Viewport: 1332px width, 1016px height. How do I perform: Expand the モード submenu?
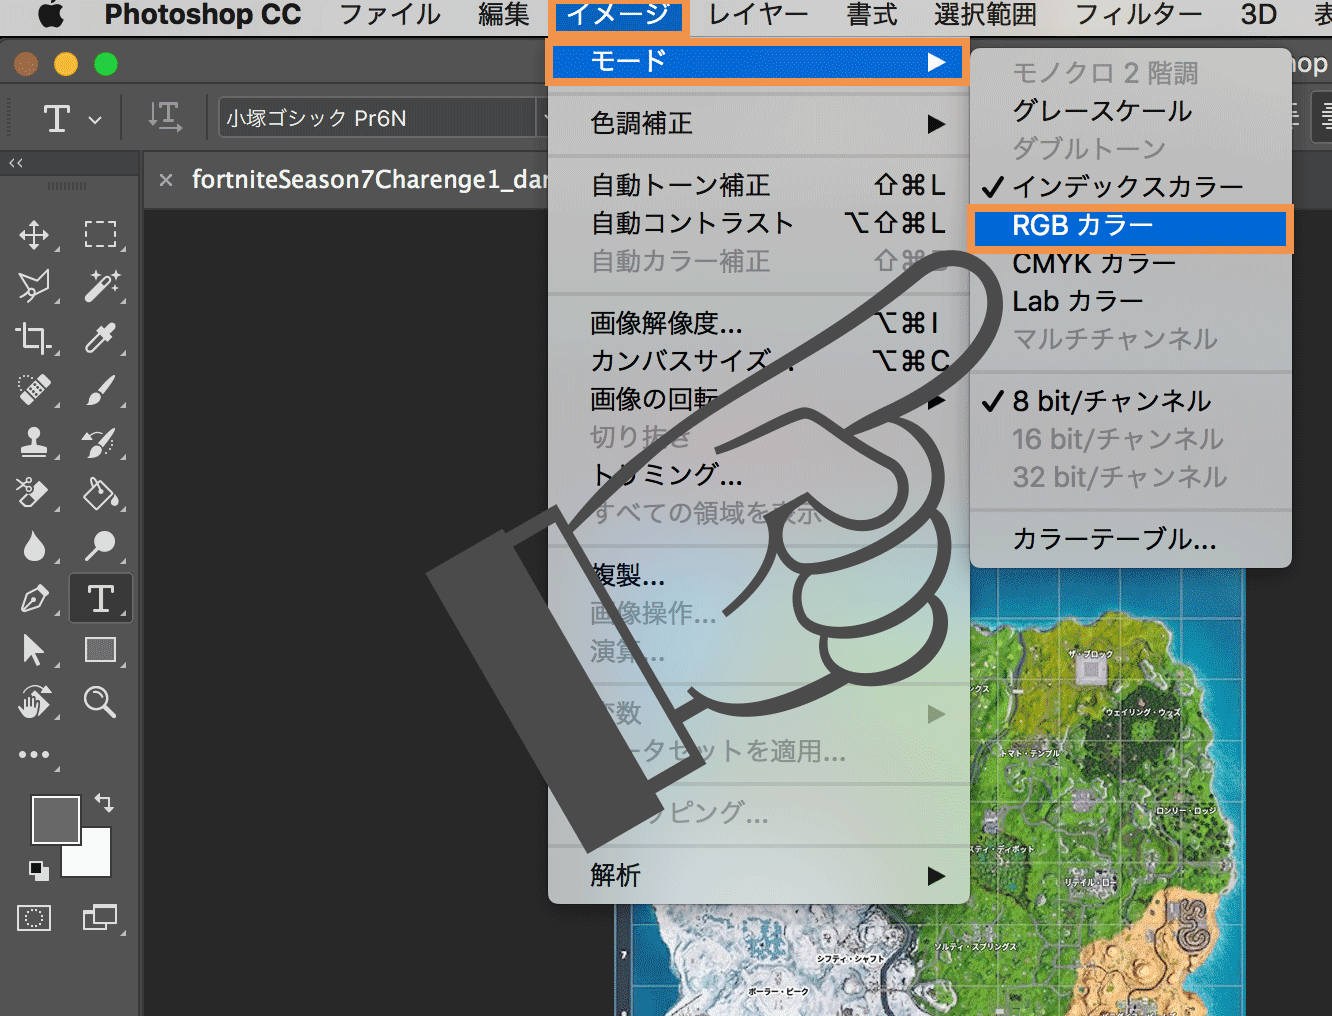coord(758,62)
